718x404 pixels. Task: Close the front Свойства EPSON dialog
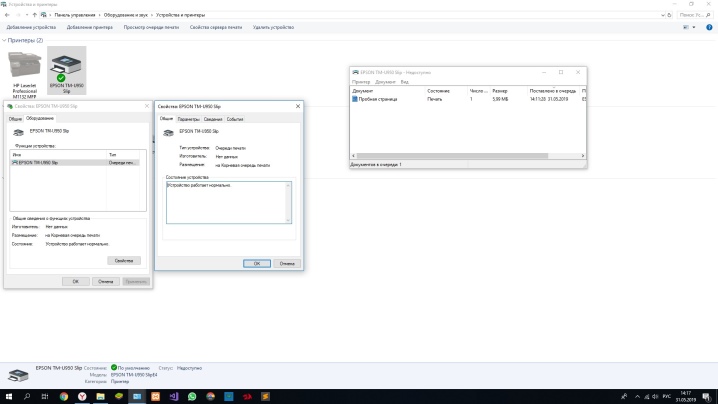298,106
